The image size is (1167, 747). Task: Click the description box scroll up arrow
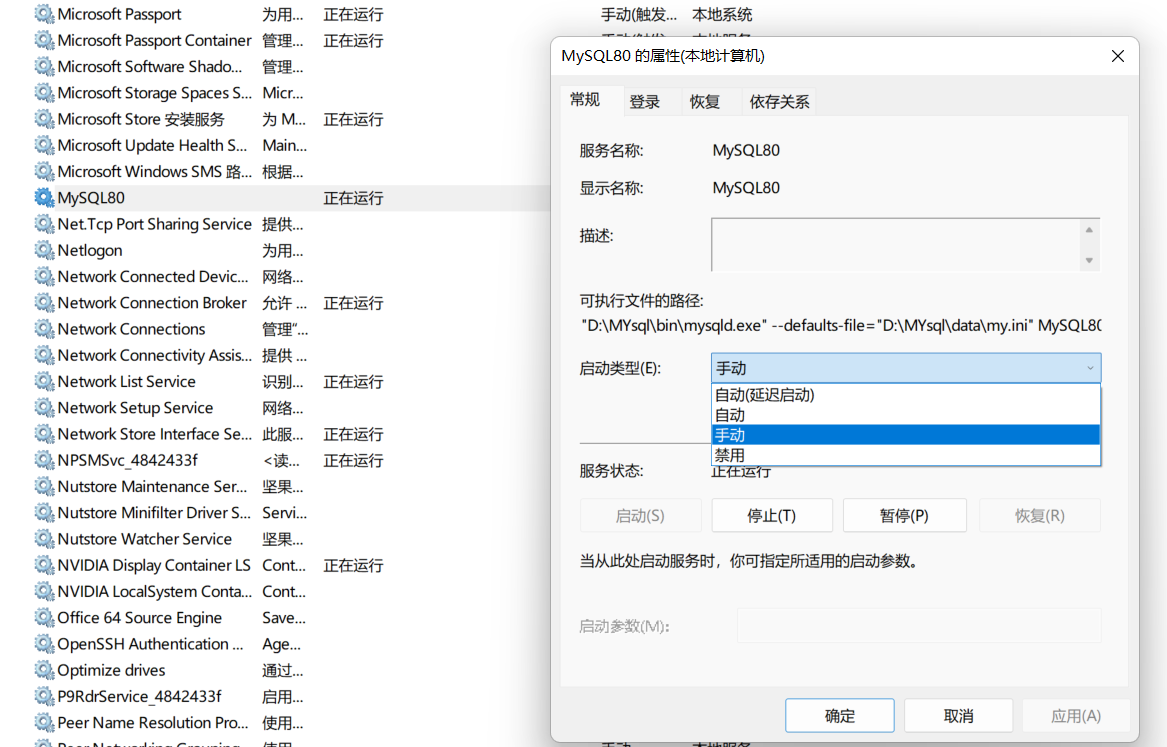click(x=1089, y=230)
